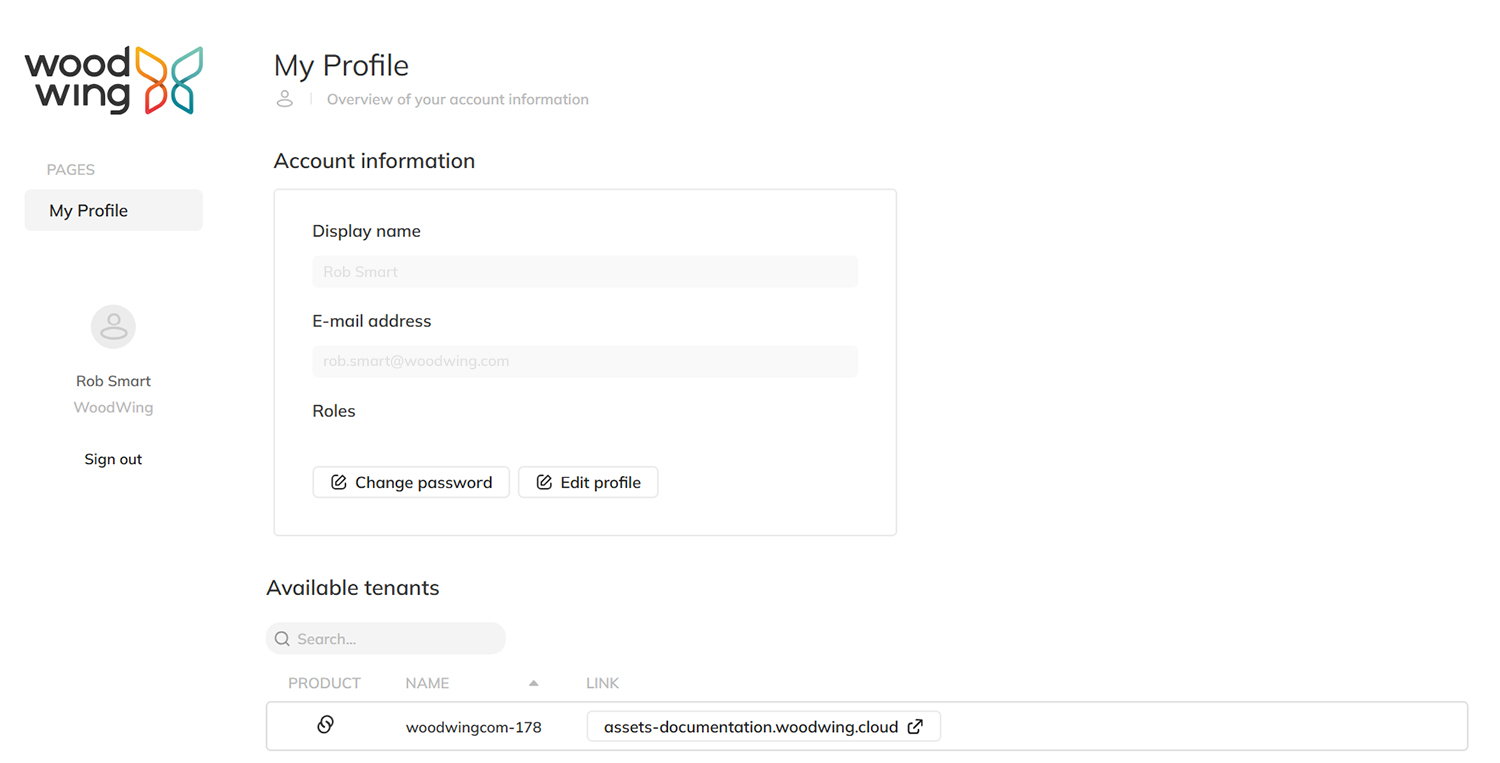Click the Edit profile button
The image size is (1500, 763).
coord(588,482)
